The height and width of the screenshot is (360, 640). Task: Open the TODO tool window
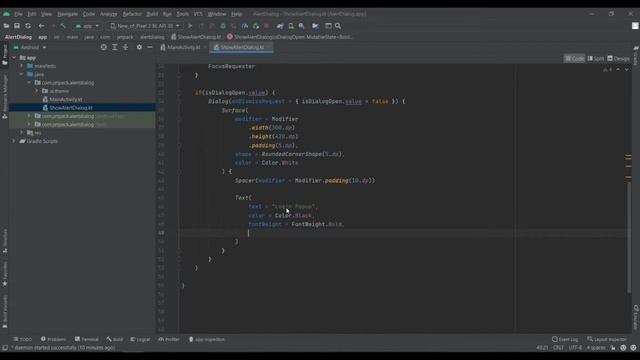click(x=22, y=339)
